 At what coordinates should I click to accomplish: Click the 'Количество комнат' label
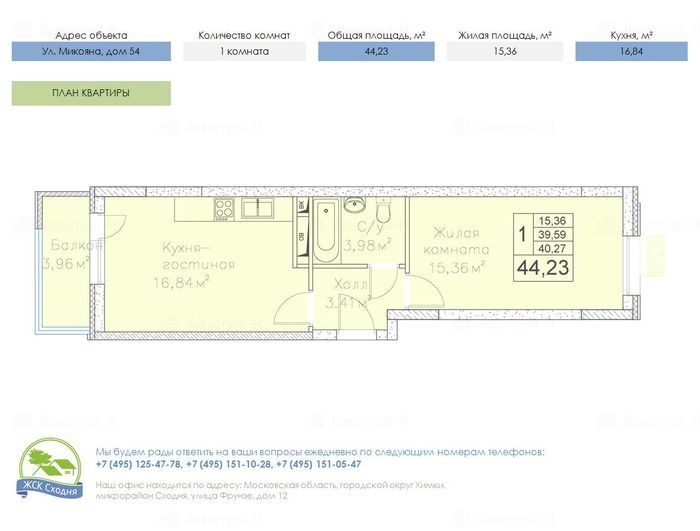pos(244,35)
